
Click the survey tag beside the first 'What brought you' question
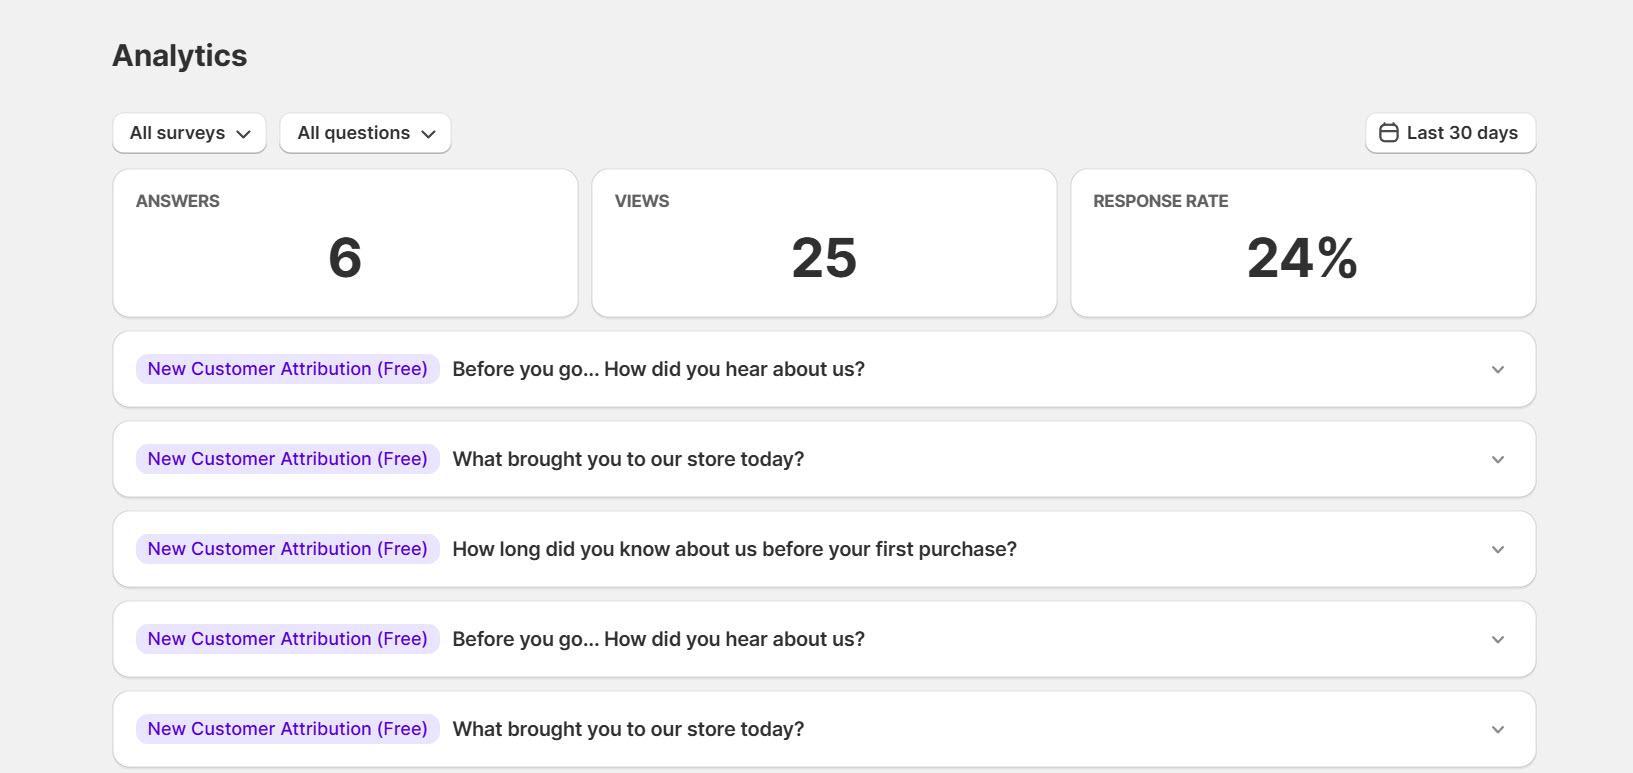click(x=287, y=459)
